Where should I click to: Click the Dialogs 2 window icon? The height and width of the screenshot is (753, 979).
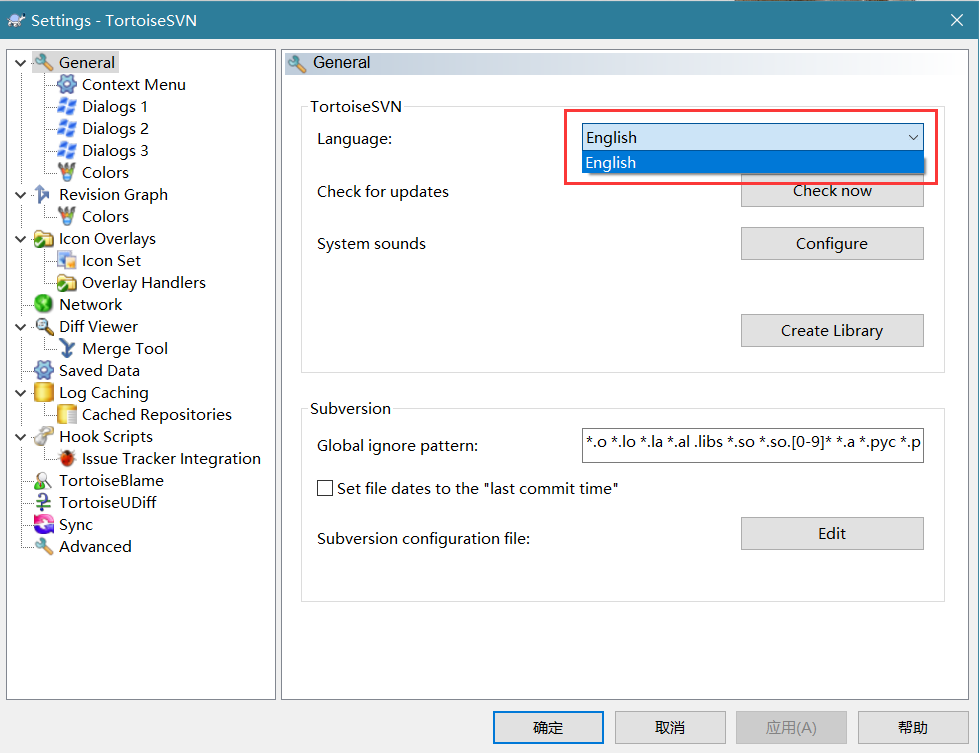(67, 128)
